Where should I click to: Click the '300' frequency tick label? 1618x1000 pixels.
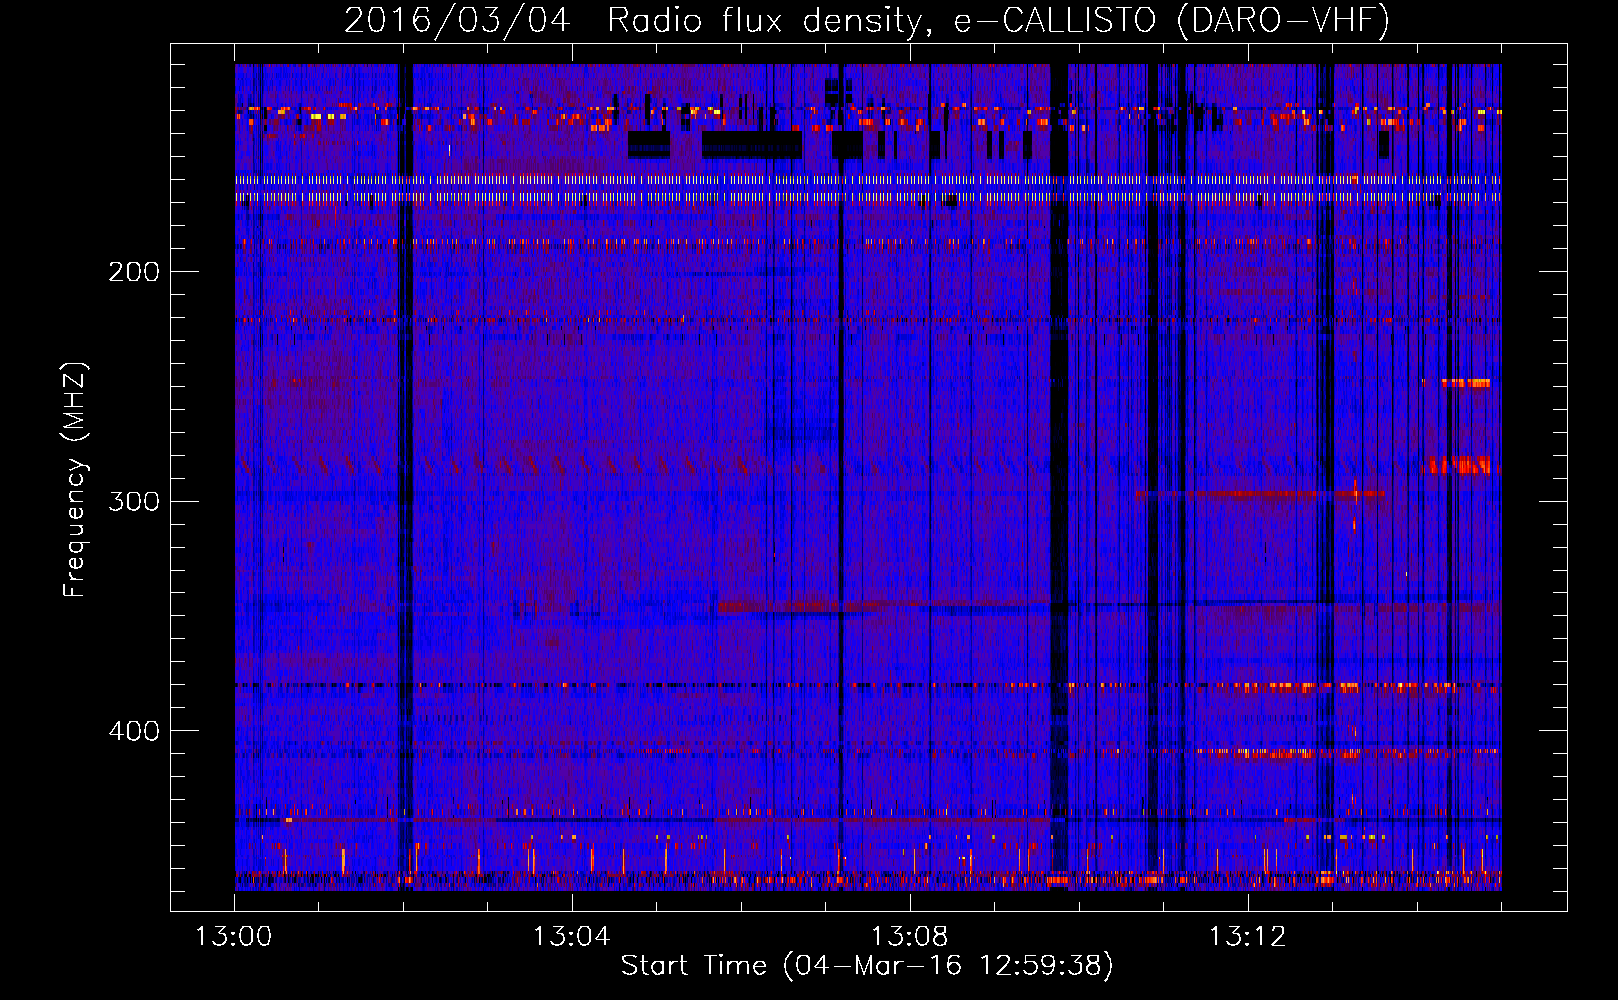tap(134, 501)
